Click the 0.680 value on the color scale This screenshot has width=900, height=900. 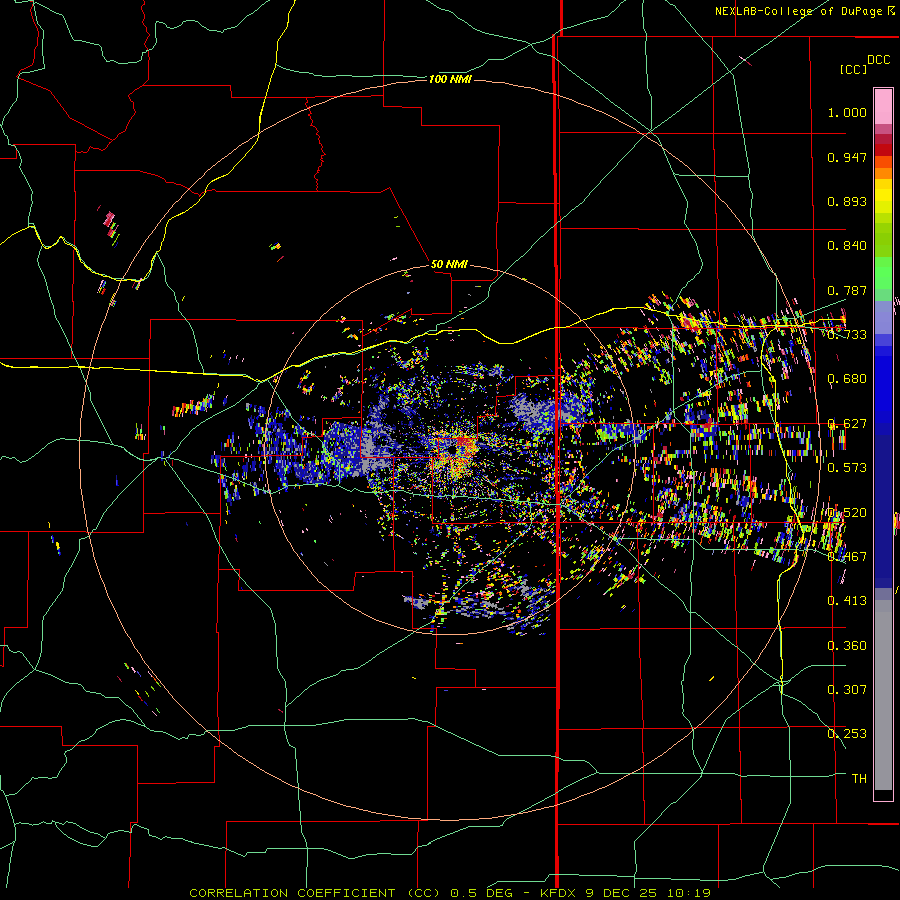[847, 379]
